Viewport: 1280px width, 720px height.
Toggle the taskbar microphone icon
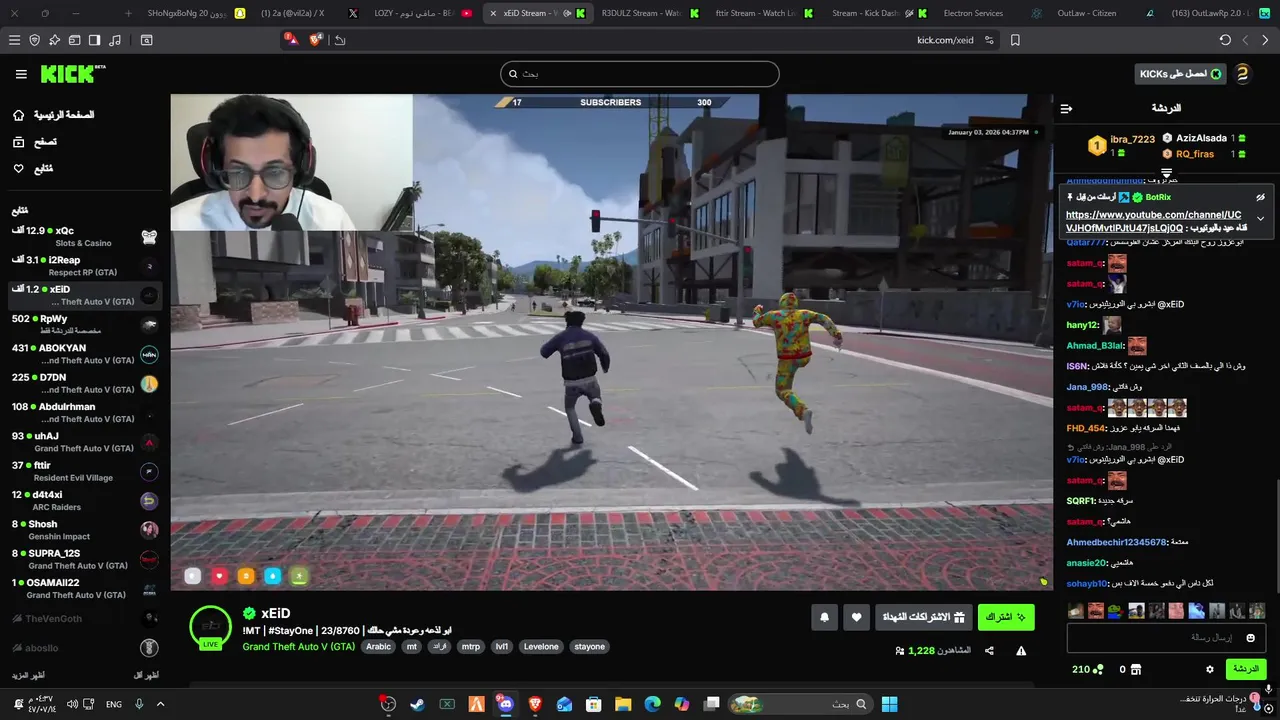[x=139, y=704]
